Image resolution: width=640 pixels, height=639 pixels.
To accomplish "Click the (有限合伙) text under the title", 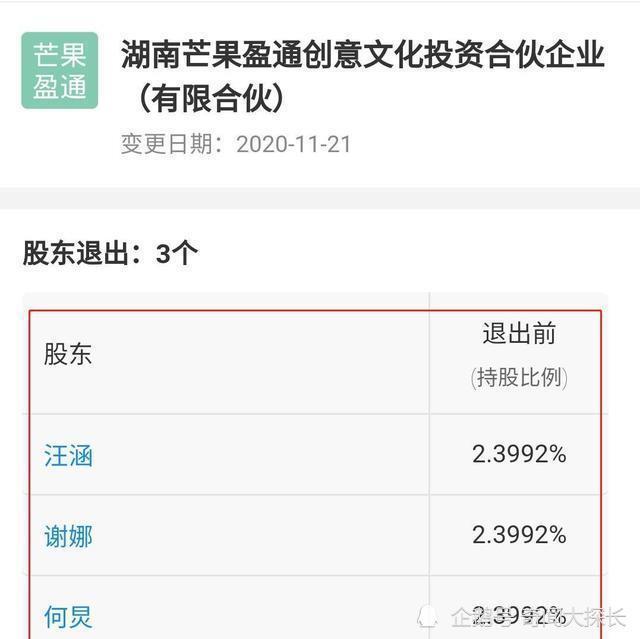I will click(x=212, y=98).
